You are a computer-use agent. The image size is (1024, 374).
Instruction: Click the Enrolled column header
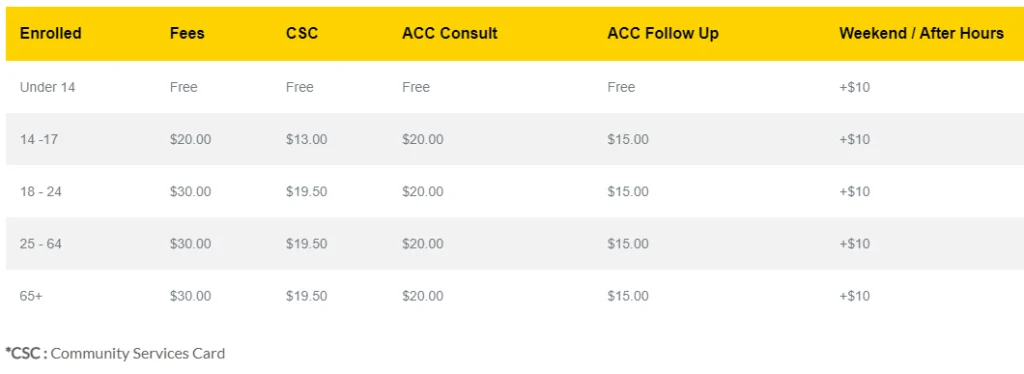(50, 33)
